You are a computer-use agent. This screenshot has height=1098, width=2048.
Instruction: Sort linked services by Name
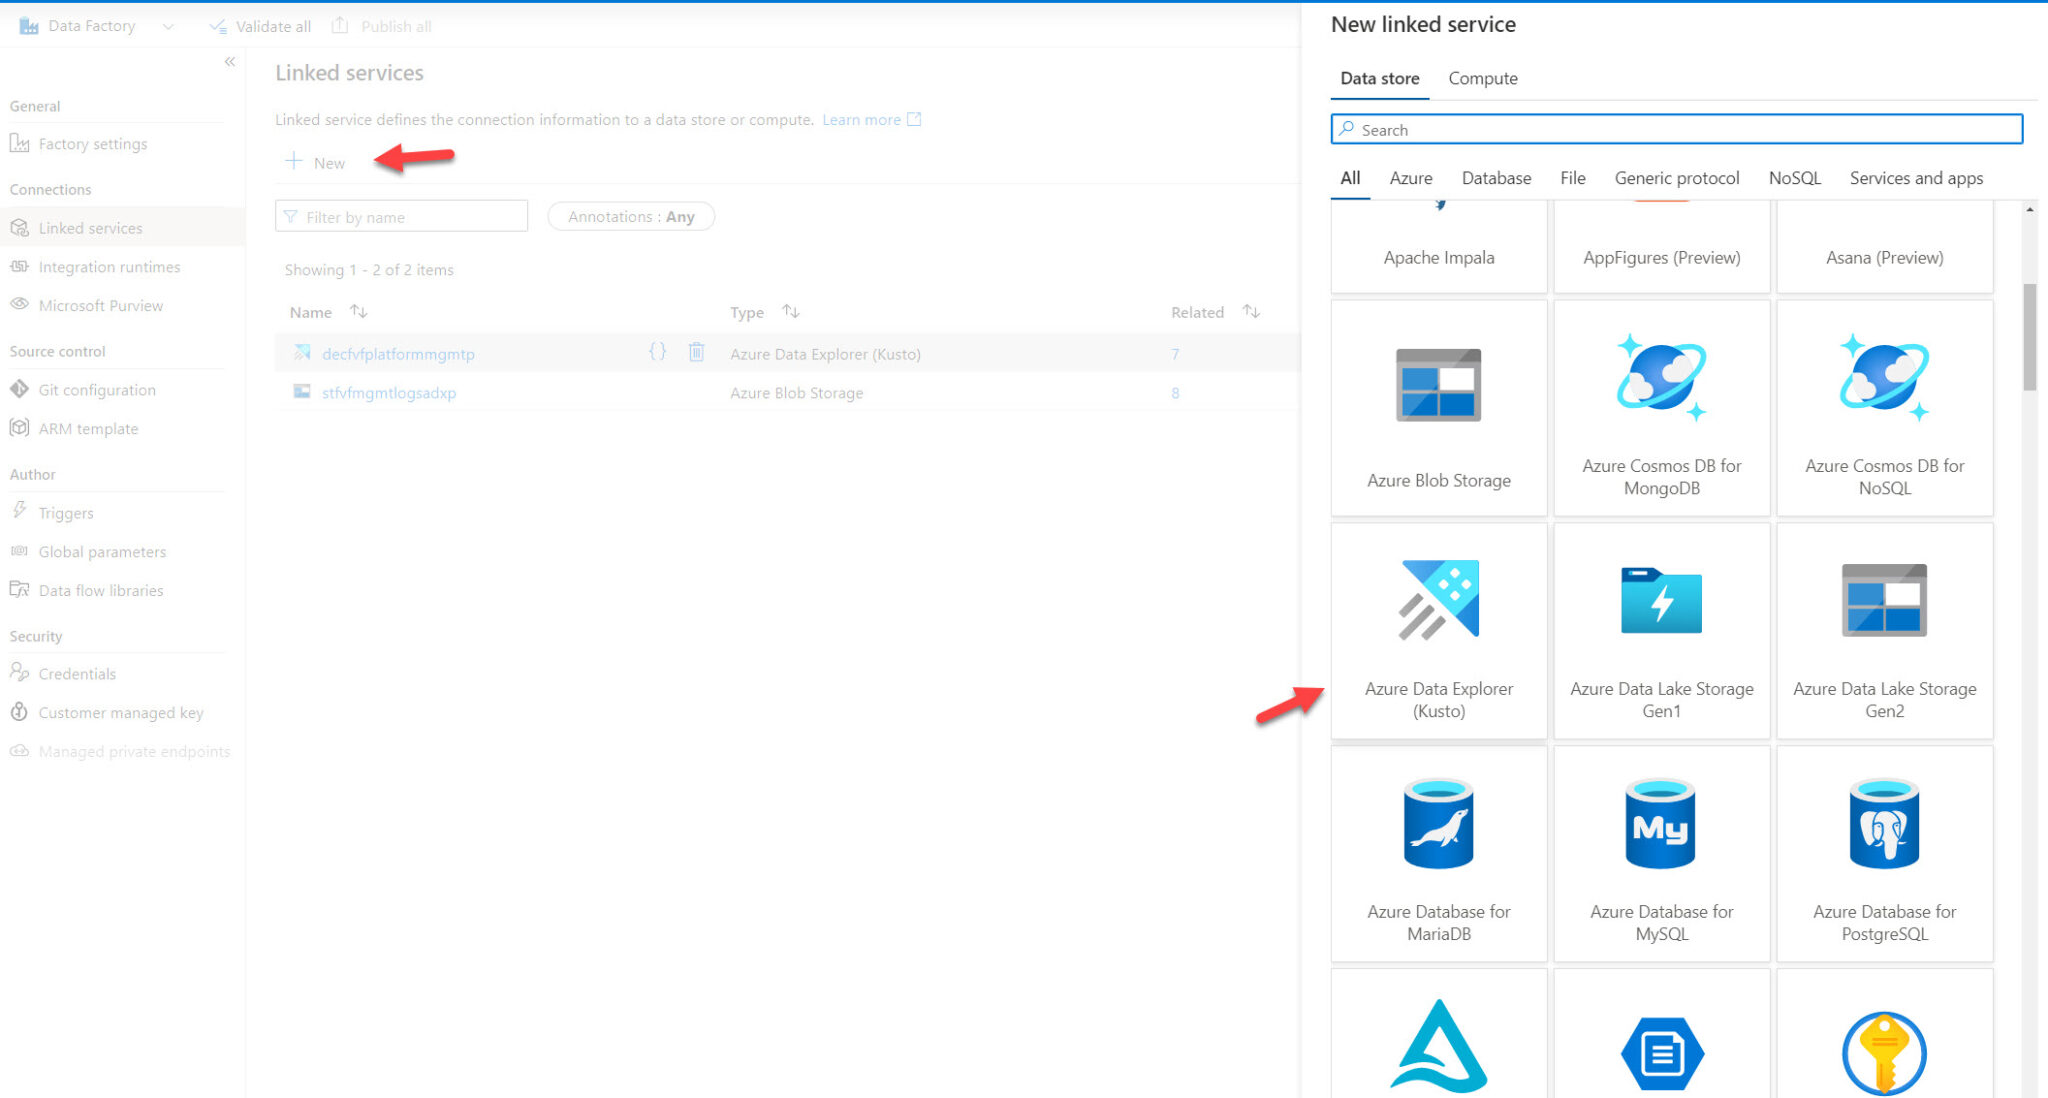coord(358,312)
